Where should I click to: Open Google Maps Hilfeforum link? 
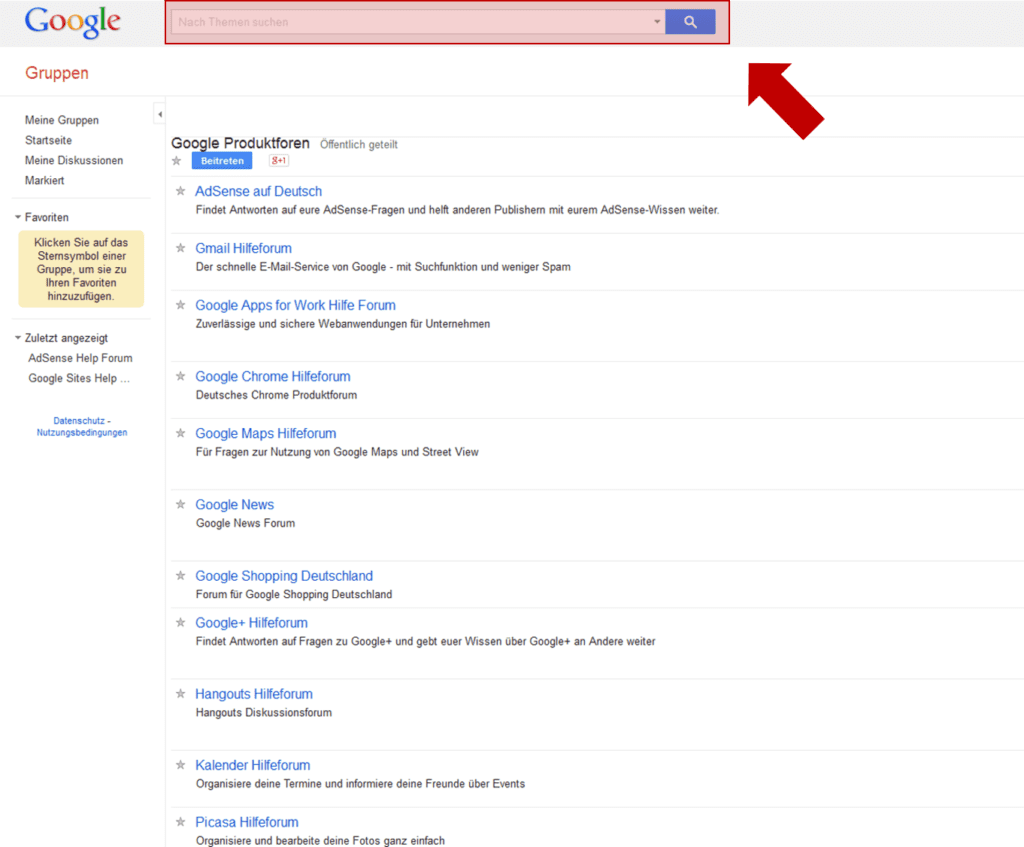click(x=266, y=434)
